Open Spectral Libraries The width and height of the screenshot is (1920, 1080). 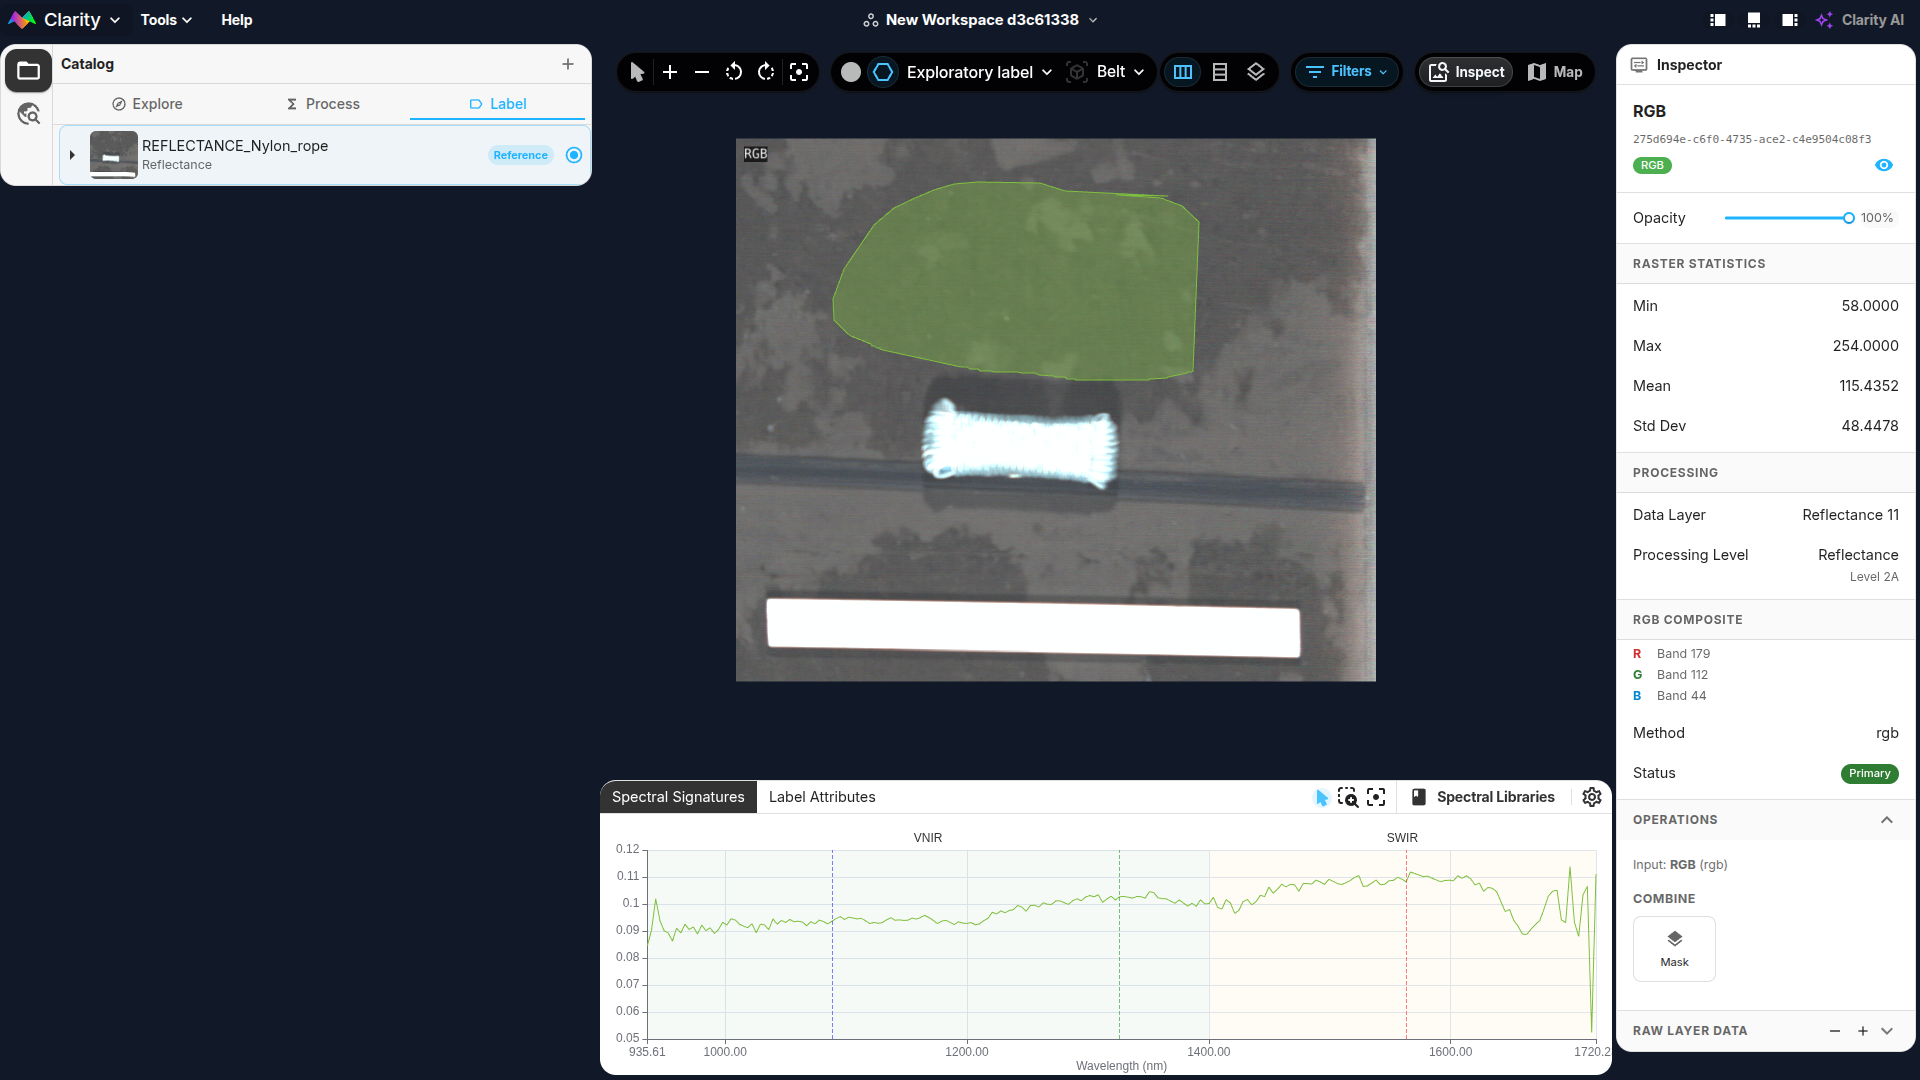coord(1483,797)
